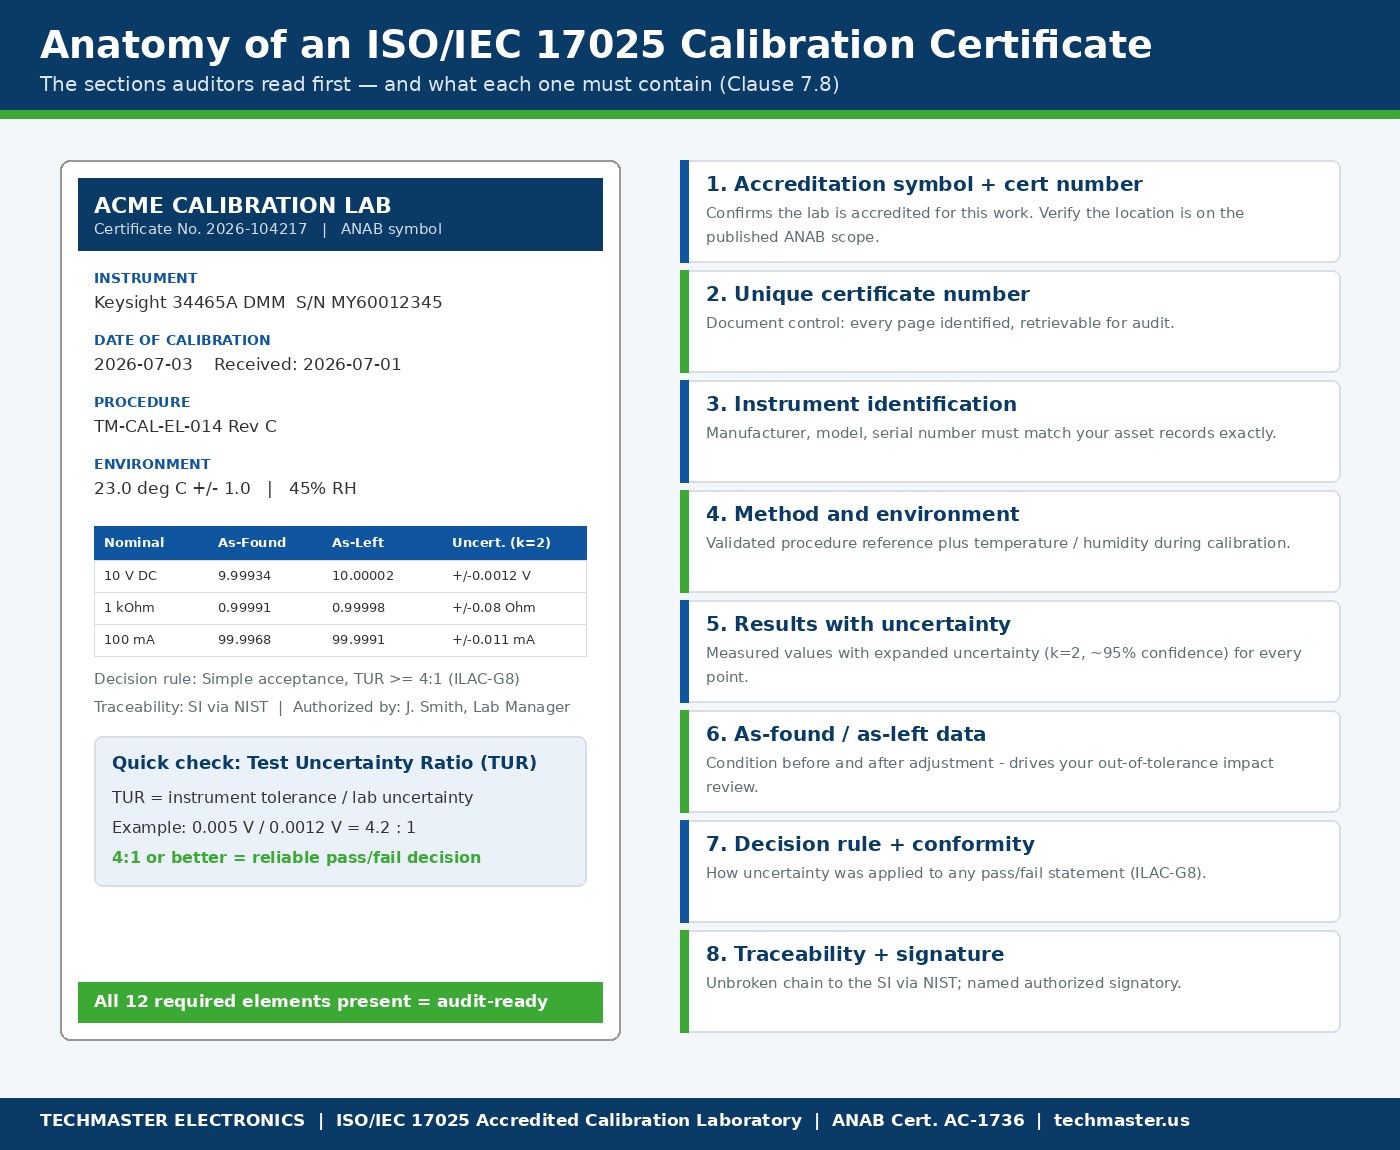Click the green 'All 12 required elements present' banner

click(x=340, y=1002)
